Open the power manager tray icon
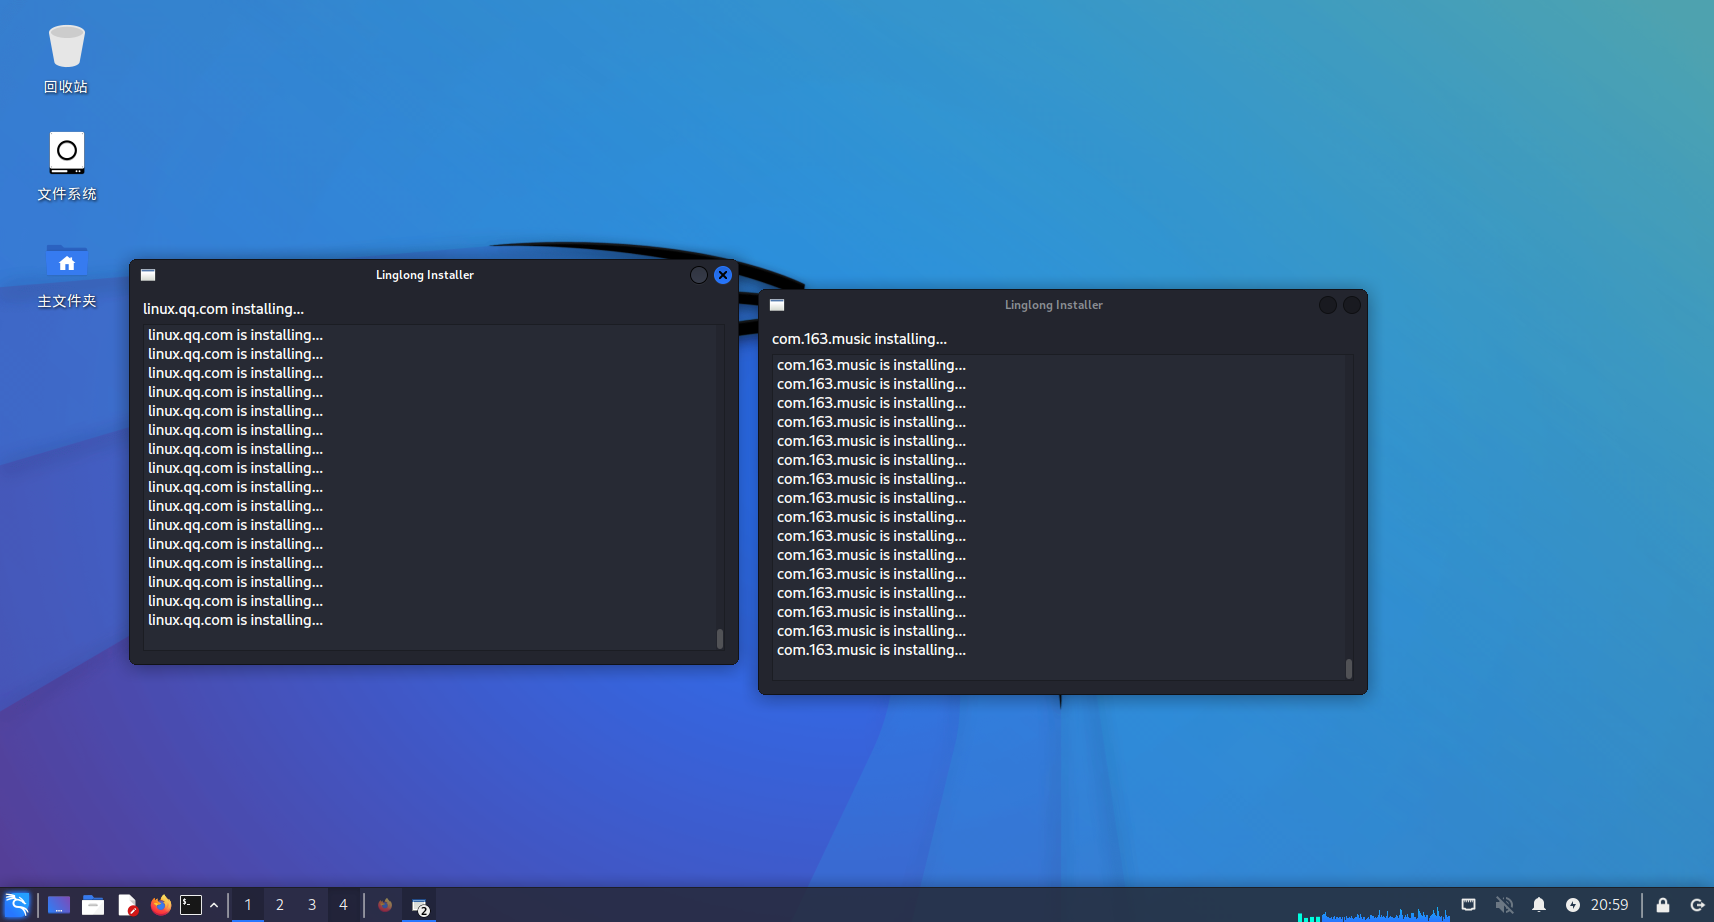The image size is (1714, 922). (x=1573, y=905)
